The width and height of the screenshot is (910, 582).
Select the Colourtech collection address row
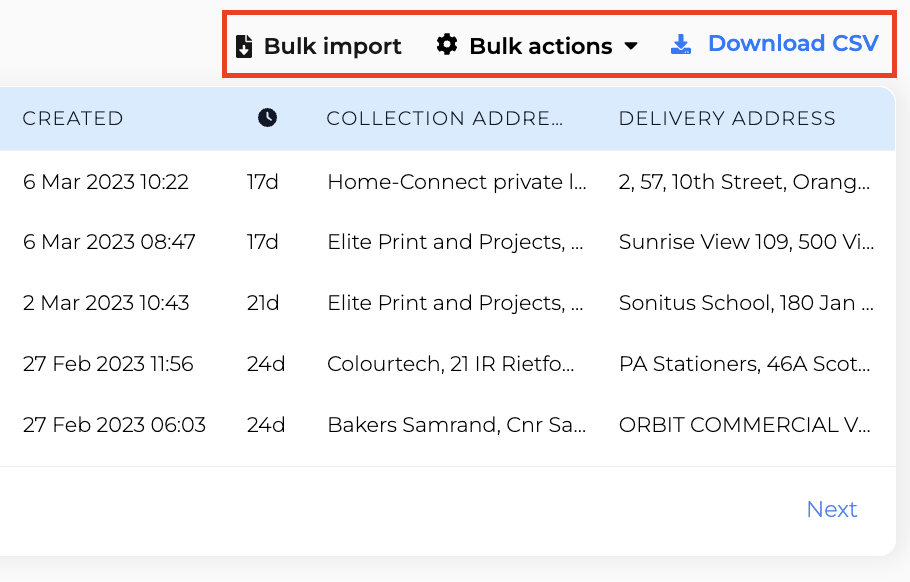pyautogui.click(x=447, y=364)
